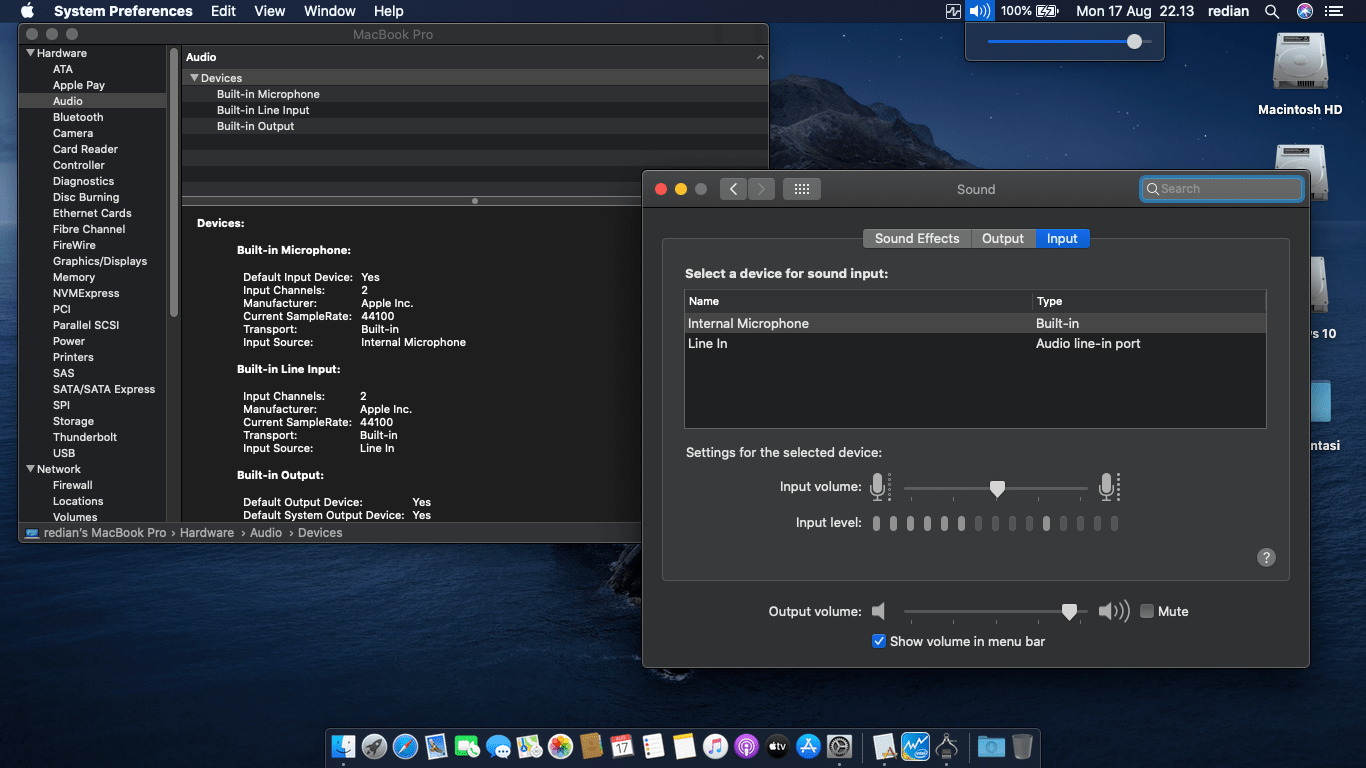Select the Input tab in Sound

click(x=1062, y=238)
